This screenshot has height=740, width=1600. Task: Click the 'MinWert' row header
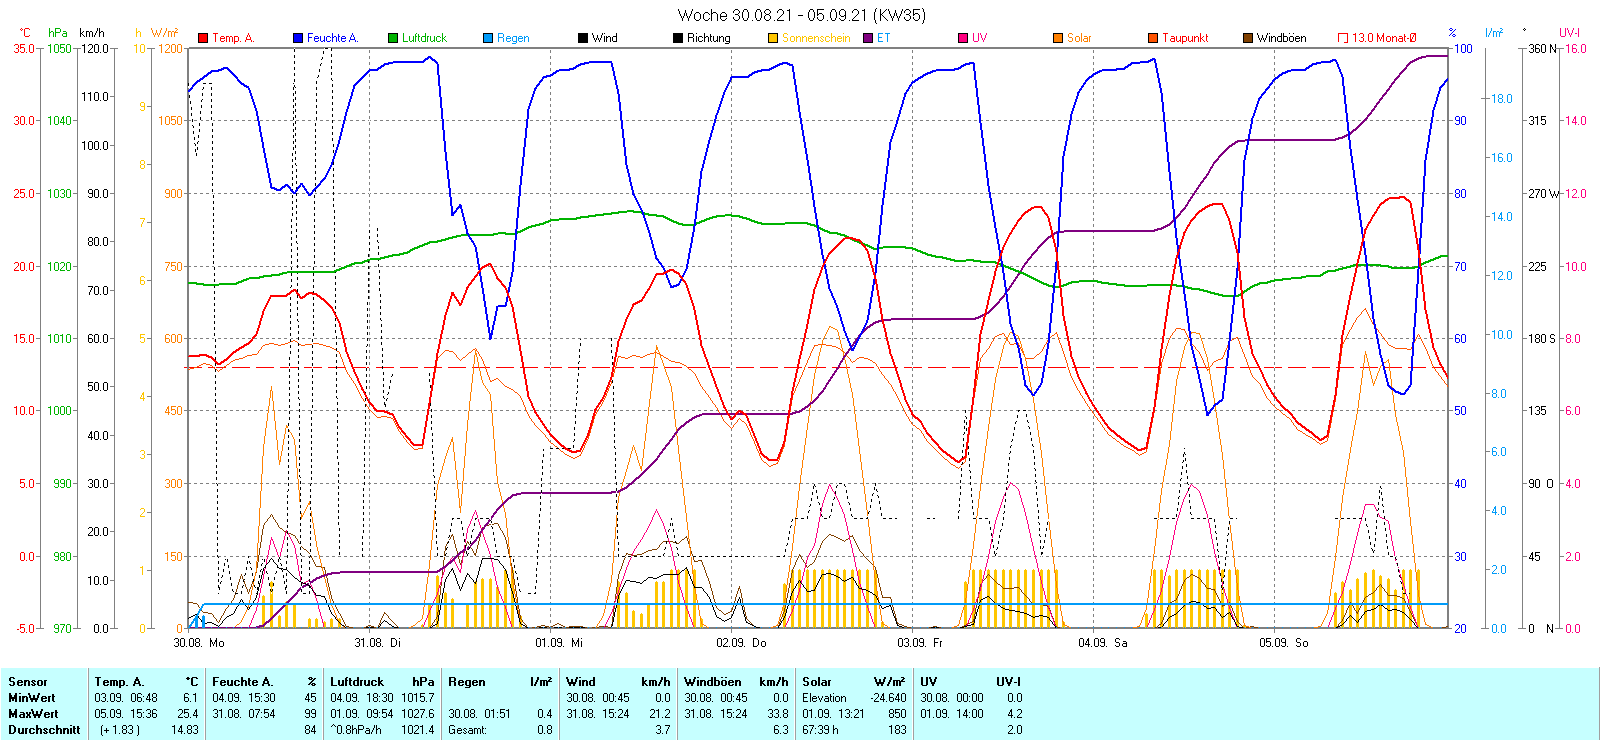tap(32, 698)
